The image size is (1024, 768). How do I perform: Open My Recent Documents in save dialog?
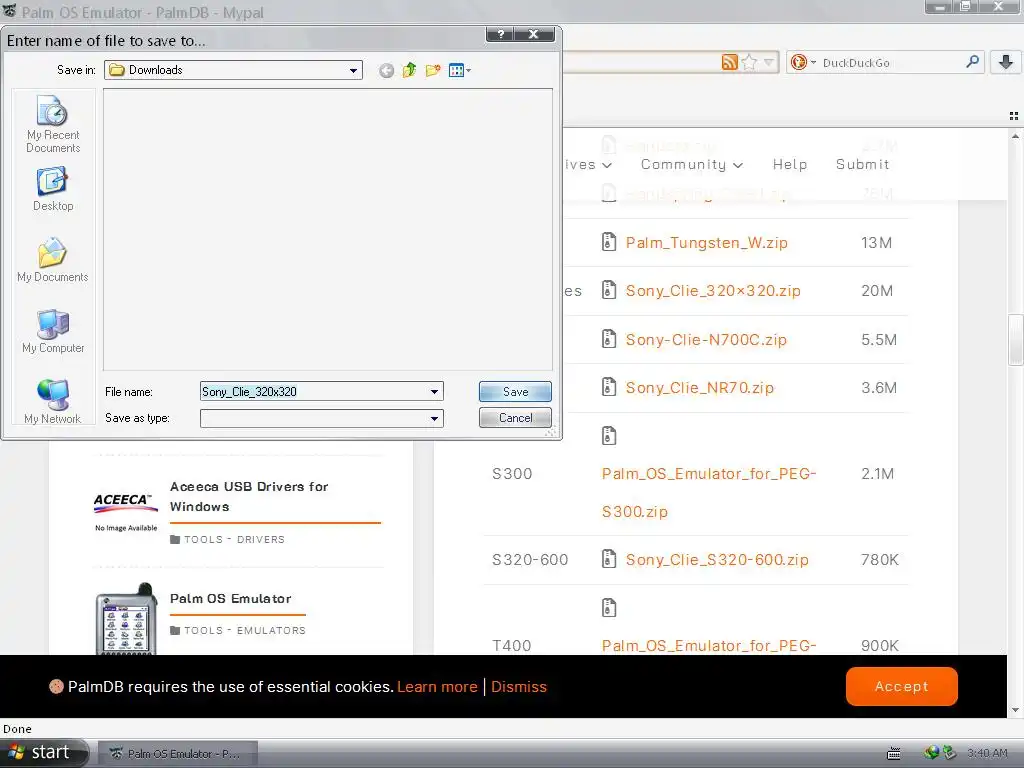point(53,124)
